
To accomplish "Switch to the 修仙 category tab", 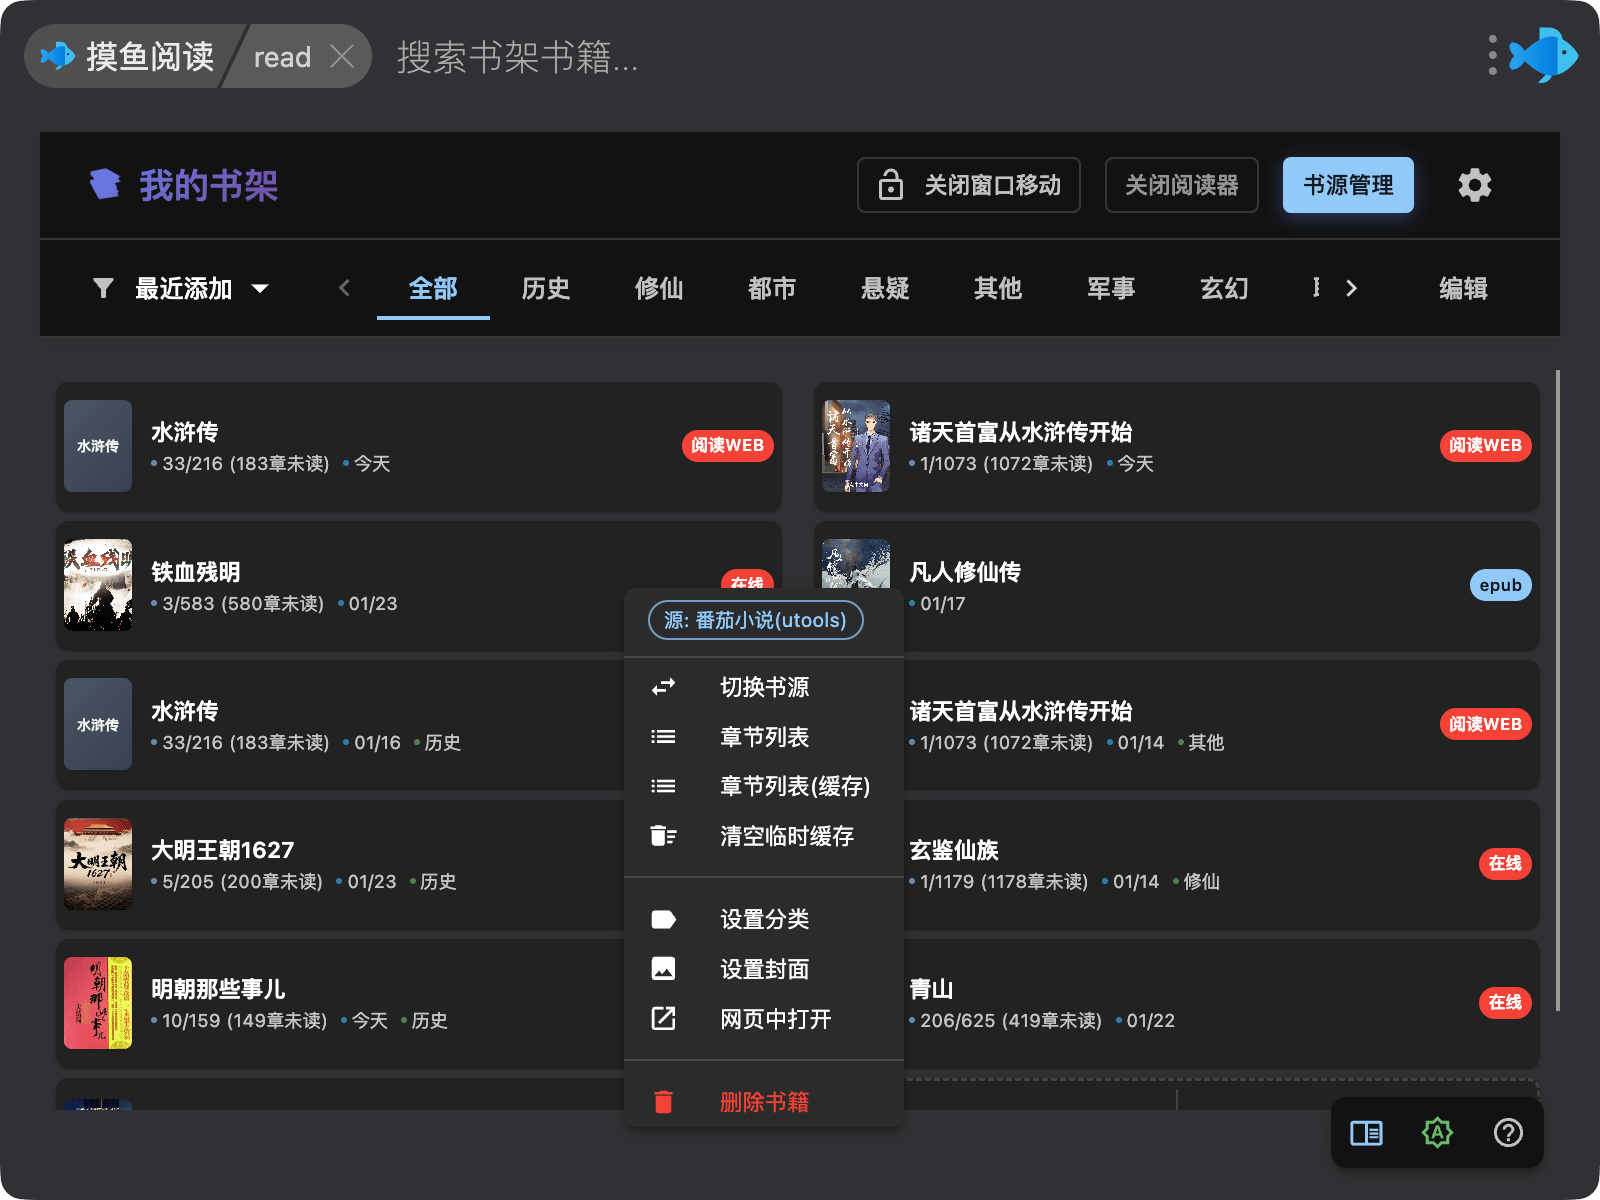I will coord(659,289).
